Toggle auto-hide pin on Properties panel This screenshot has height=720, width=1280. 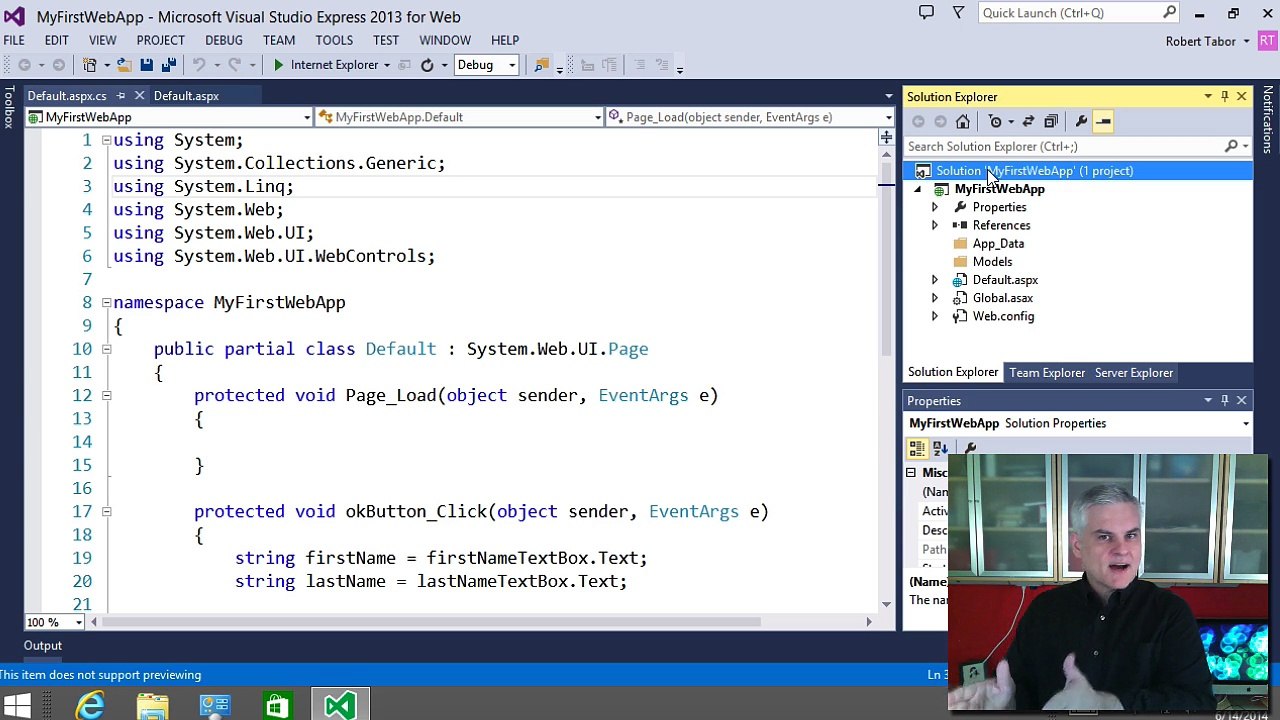coord(1224,401)
